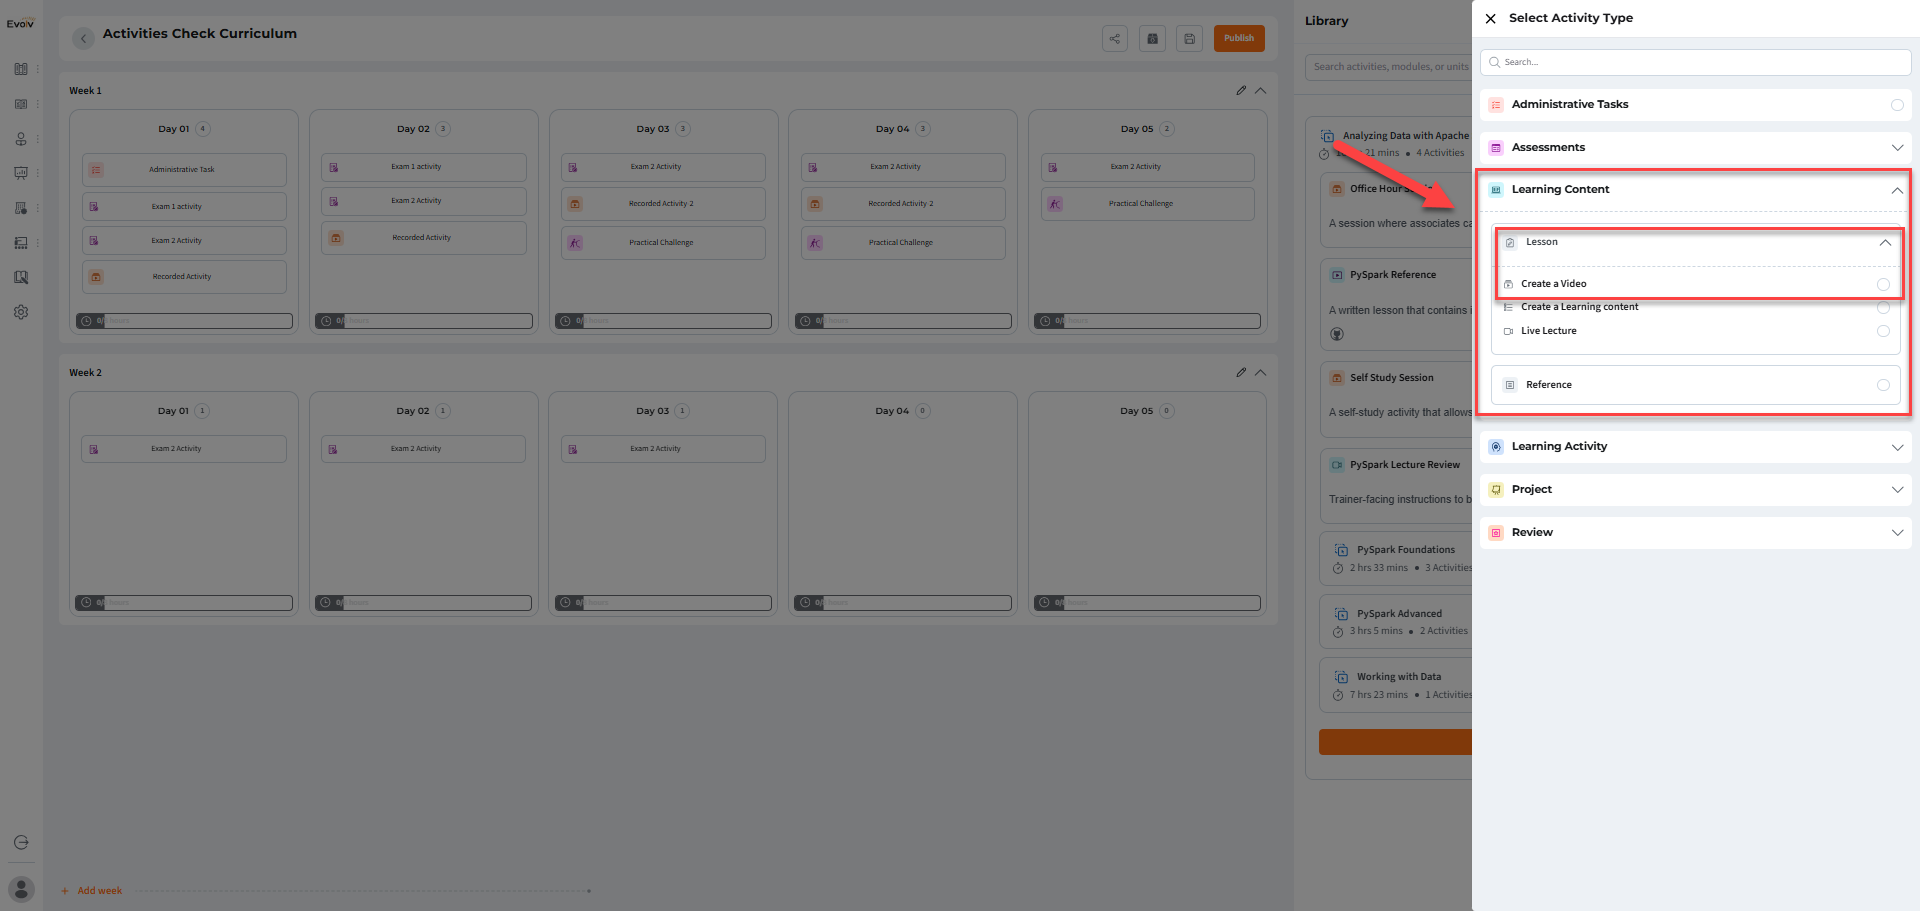Open the person icon in the sidebar
This screenshot has height=911, width=1920.
pos(21,139)
